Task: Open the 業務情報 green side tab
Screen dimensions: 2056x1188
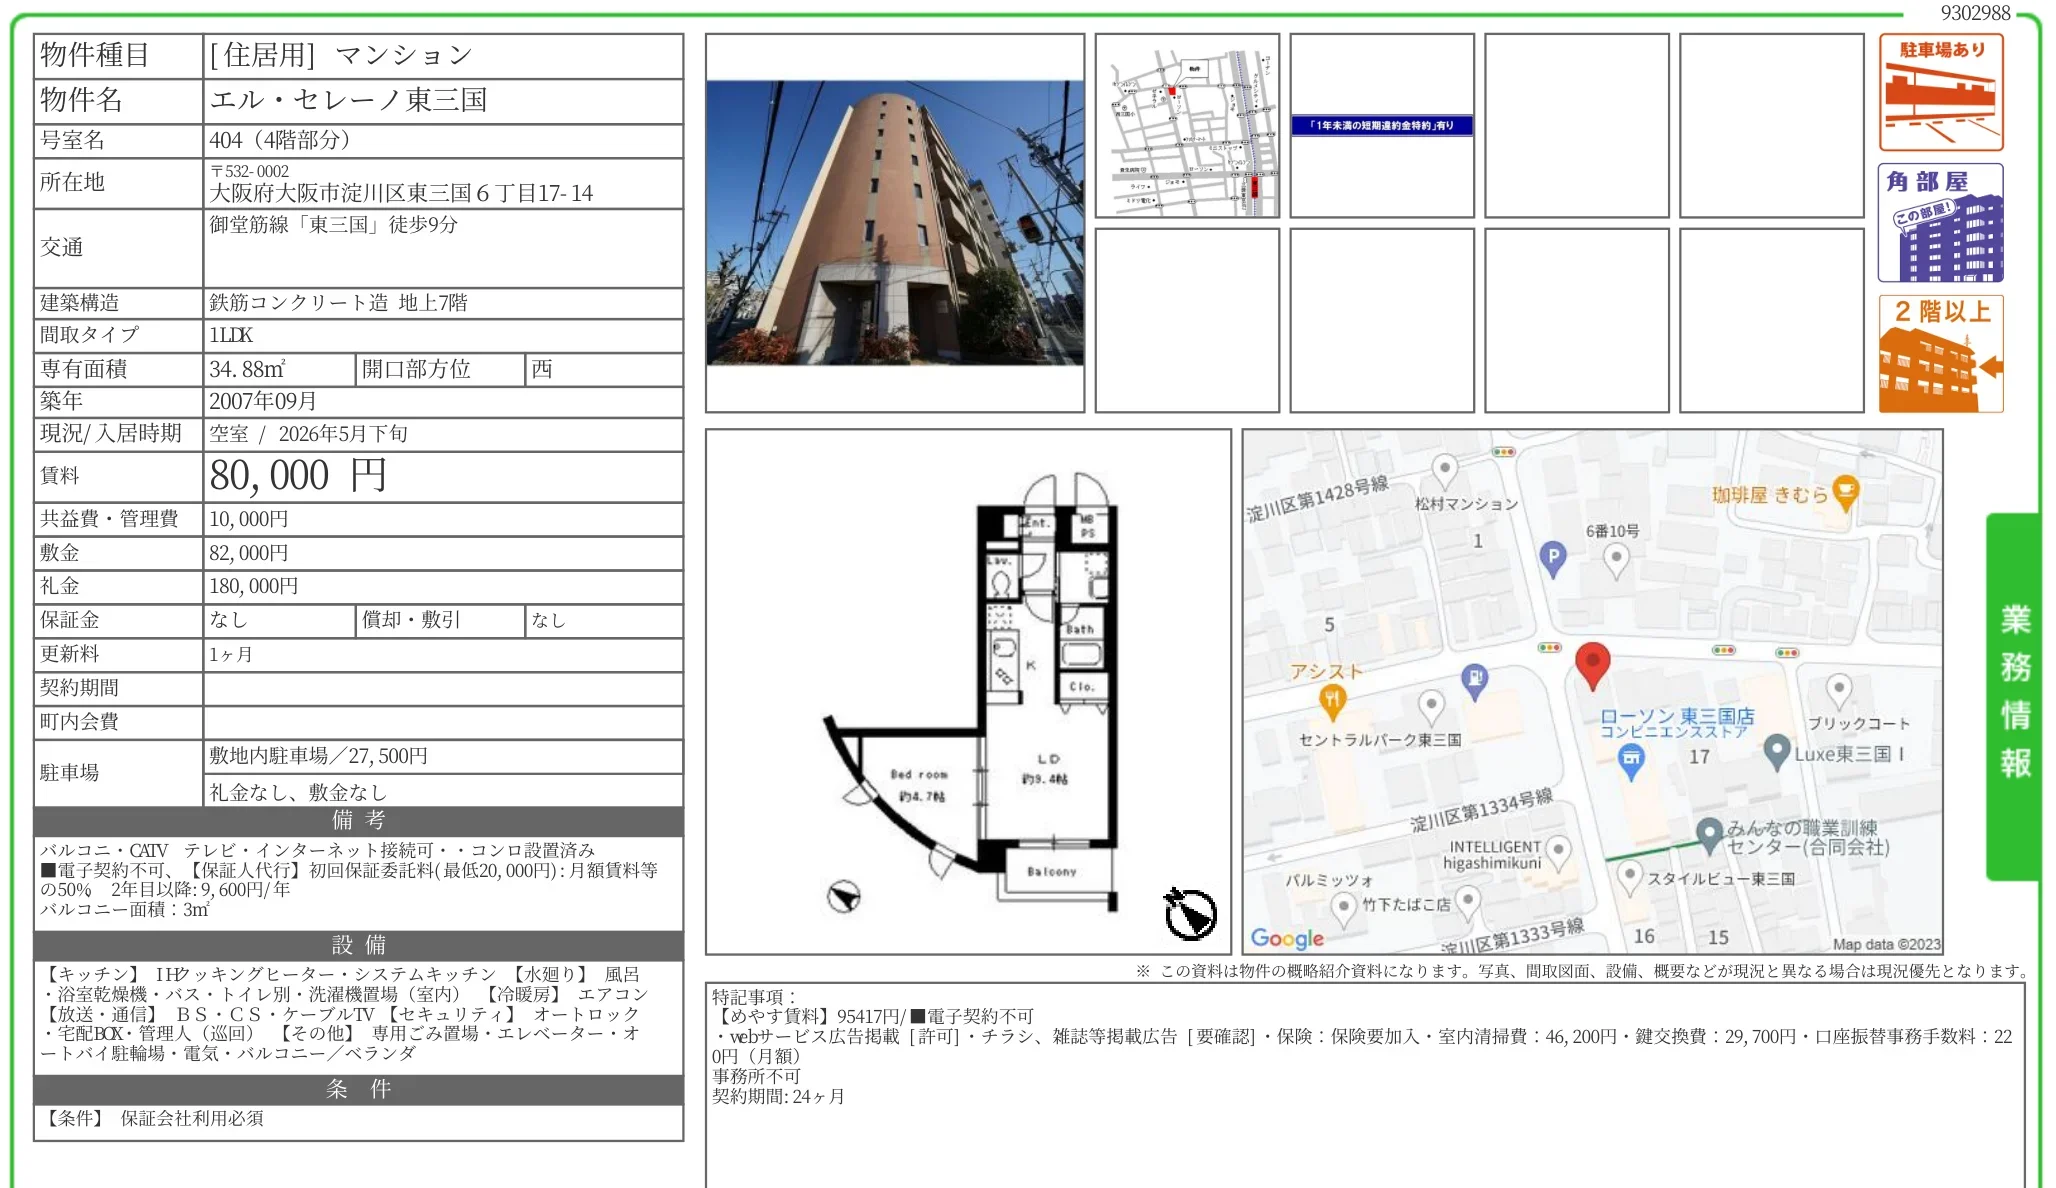Action: [2014, 694]
